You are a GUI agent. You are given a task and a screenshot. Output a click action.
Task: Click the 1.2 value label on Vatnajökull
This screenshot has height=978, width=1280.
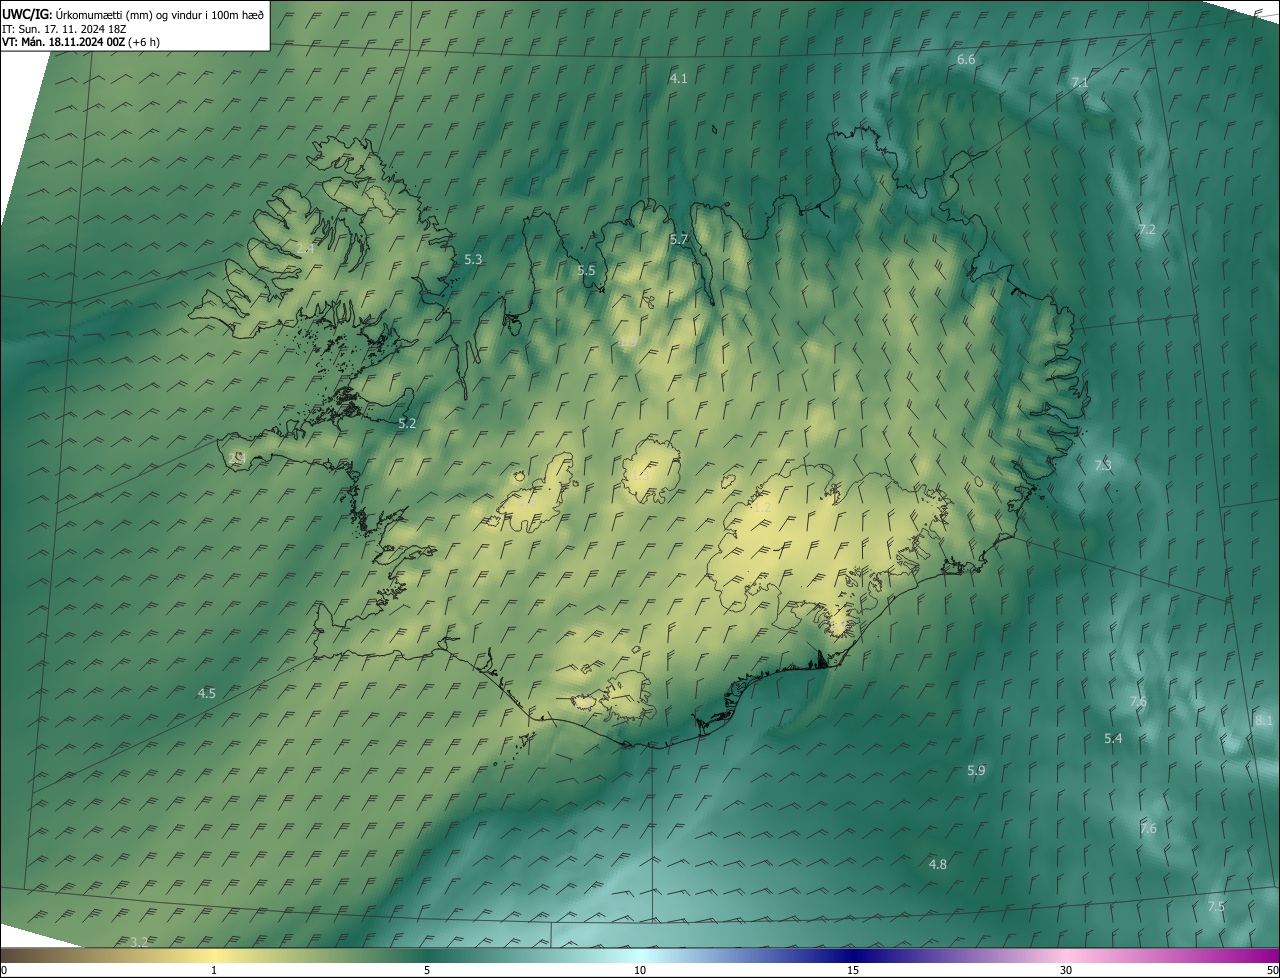point(762,508)
